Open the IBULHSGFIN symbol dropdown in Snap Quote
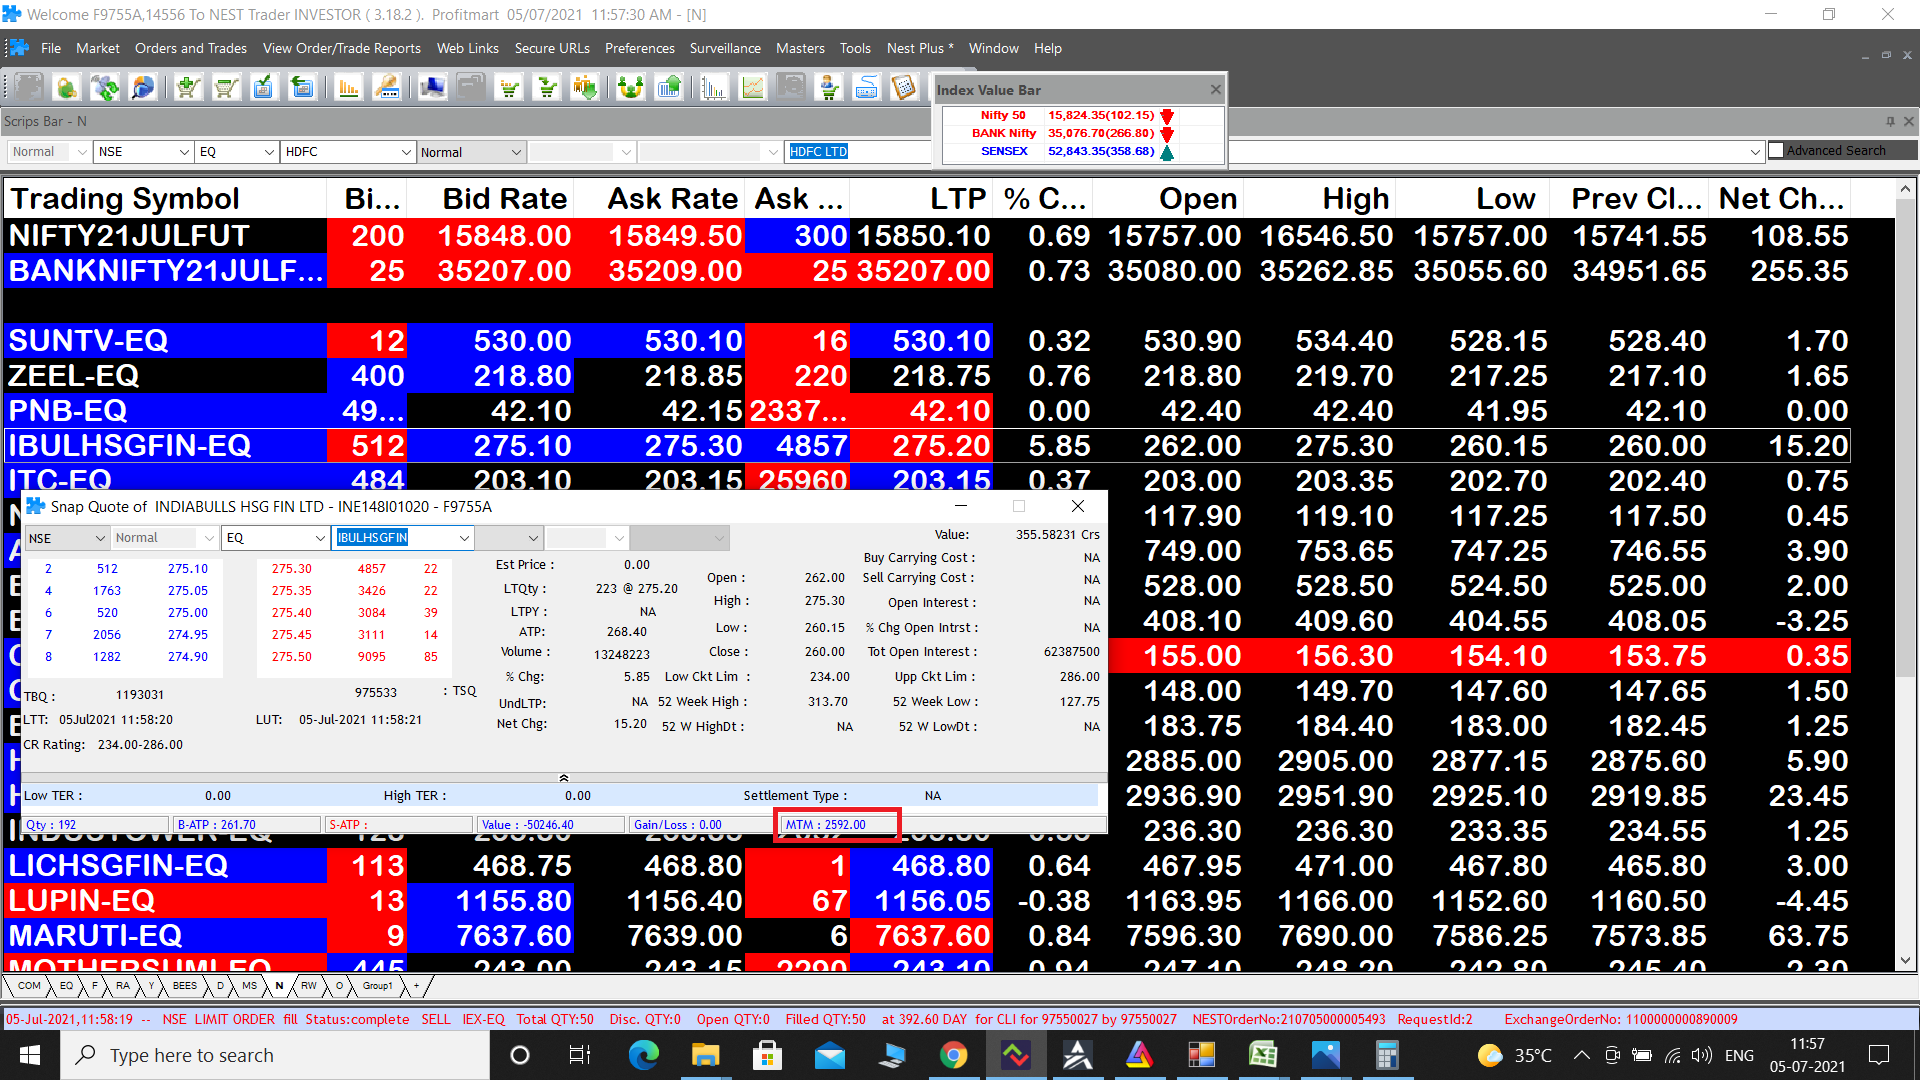The image size is (1920, 1080). (464, 538)
